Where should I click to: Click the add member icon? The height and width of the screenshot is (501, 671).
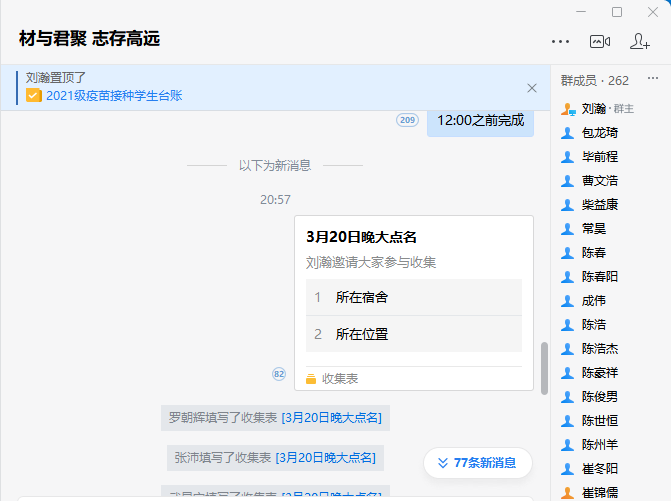point(640,41)
